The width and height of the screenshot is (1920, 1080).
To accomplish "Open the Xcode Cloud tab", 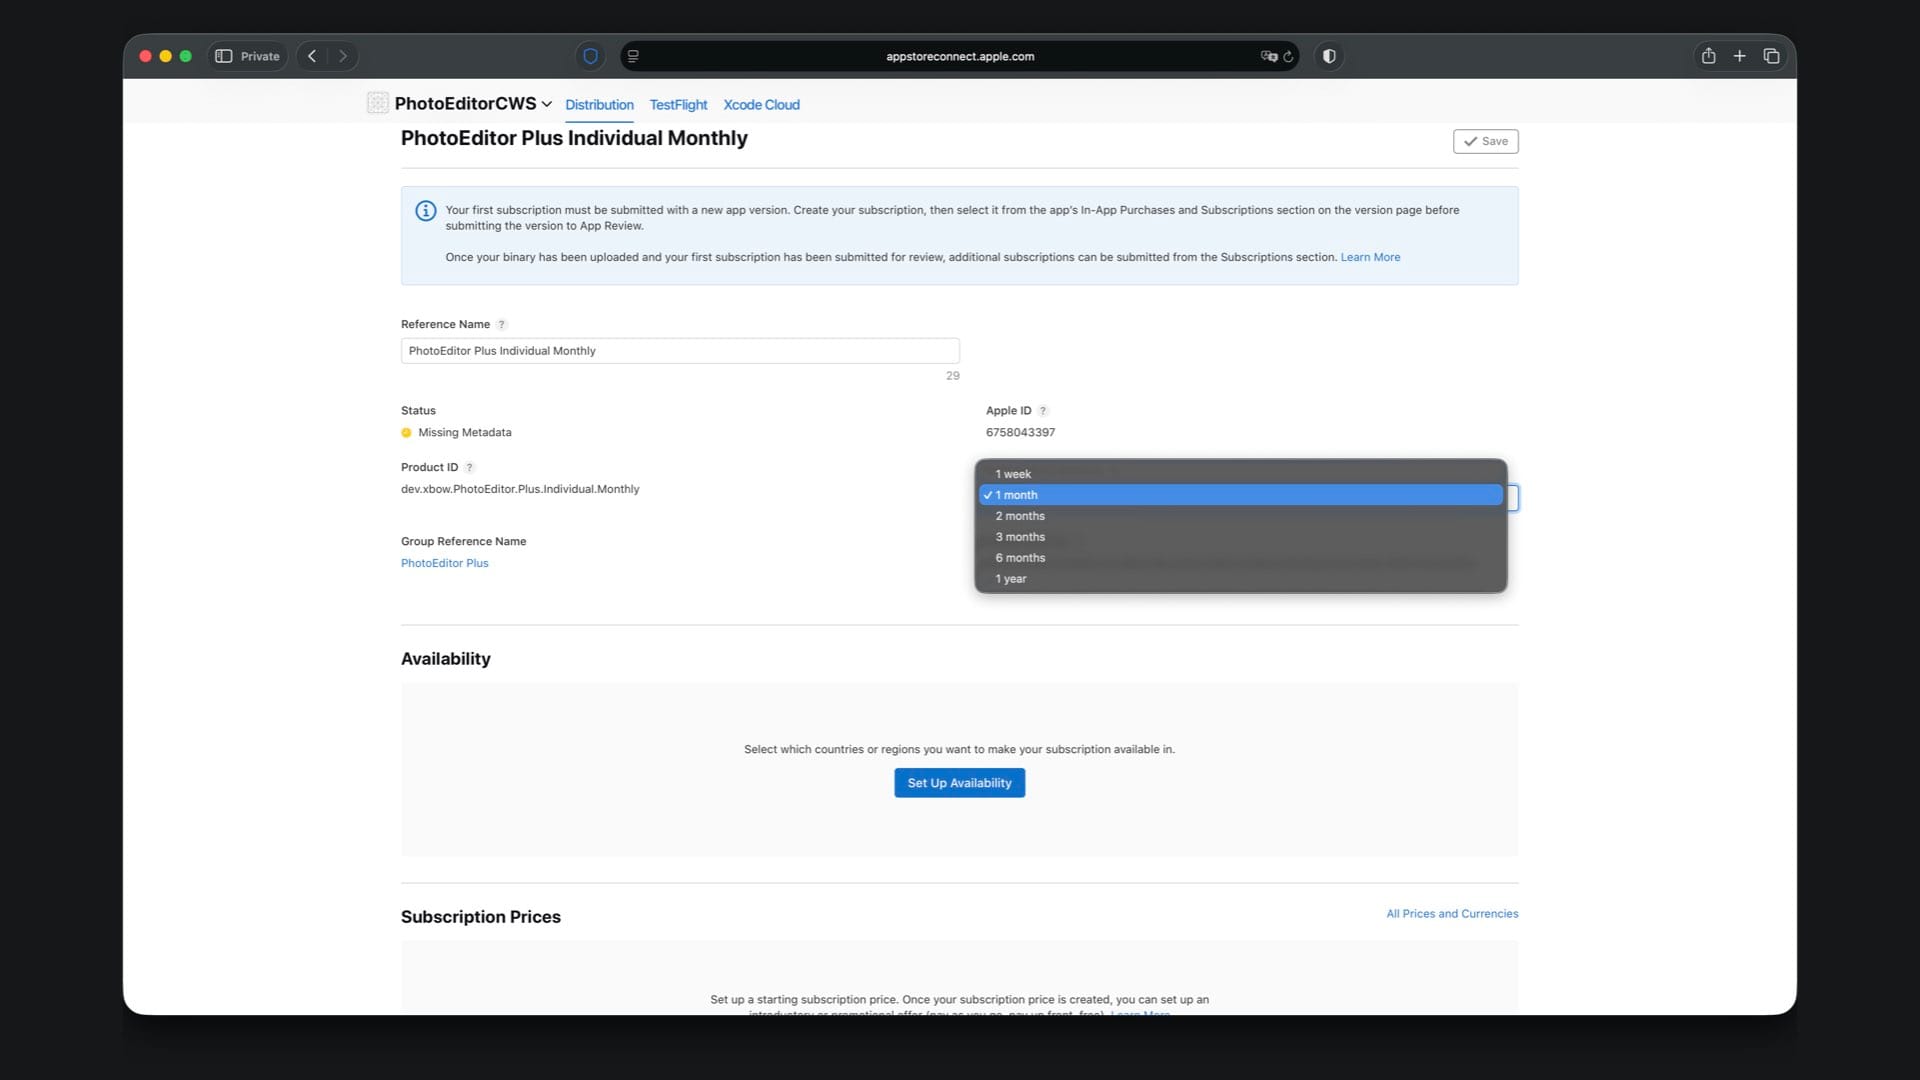I will [x=761, y=105].
